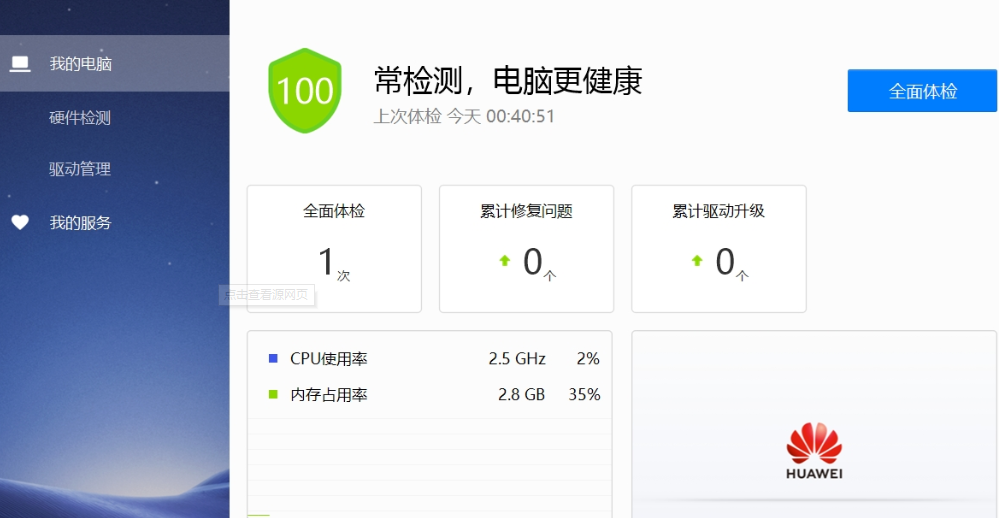Click the 内存占用率 label
The image size is (999, 518).
pos(329,395)
